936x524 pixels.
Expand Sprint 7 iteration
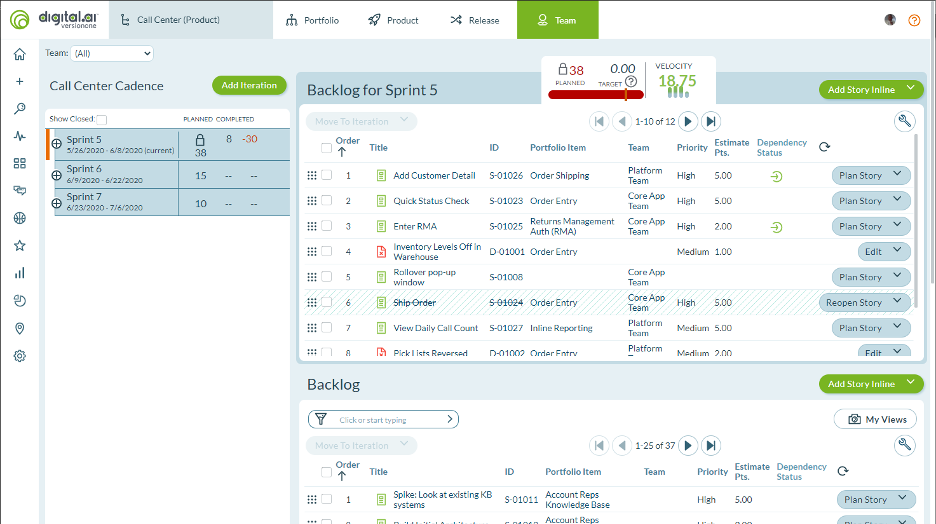point(57,203)
